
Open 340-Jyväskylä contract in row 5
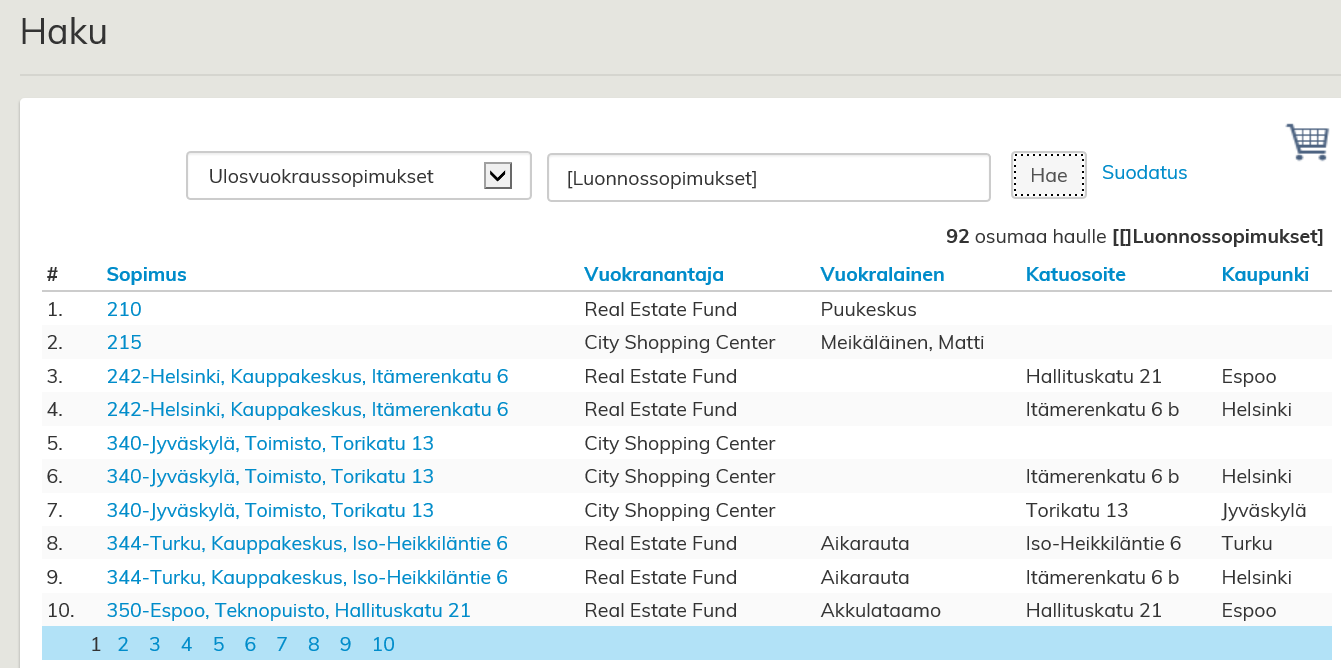click(270, 443)
